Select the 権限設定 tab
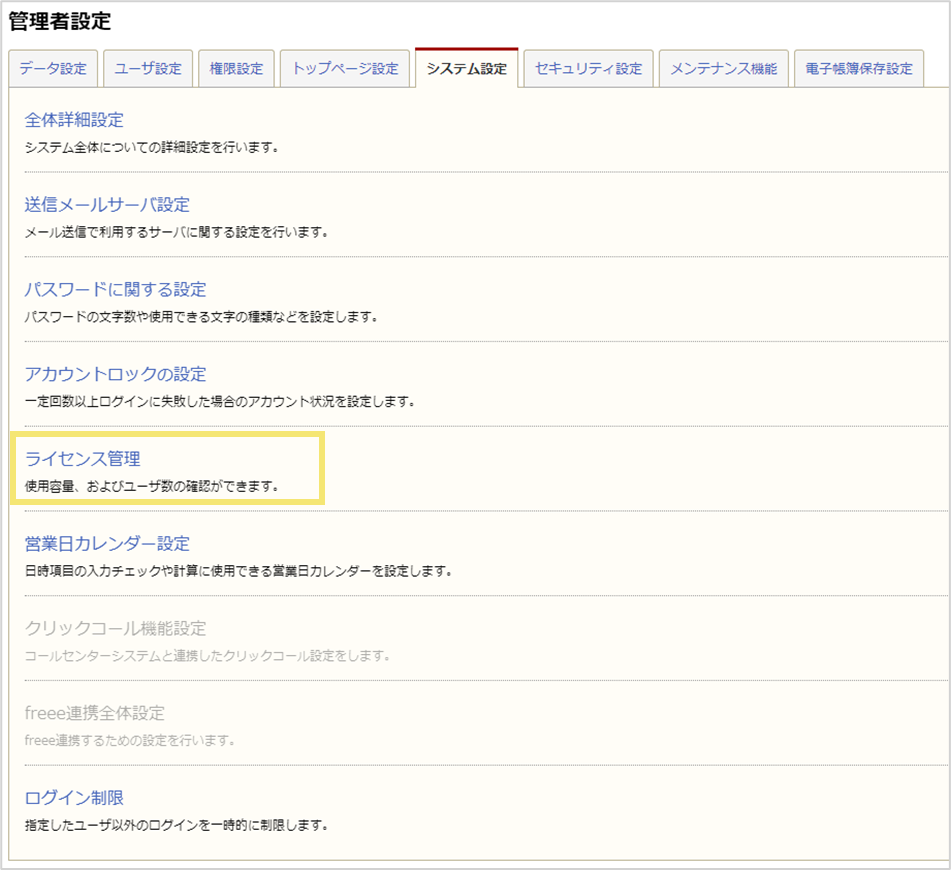 pos(235,68)
